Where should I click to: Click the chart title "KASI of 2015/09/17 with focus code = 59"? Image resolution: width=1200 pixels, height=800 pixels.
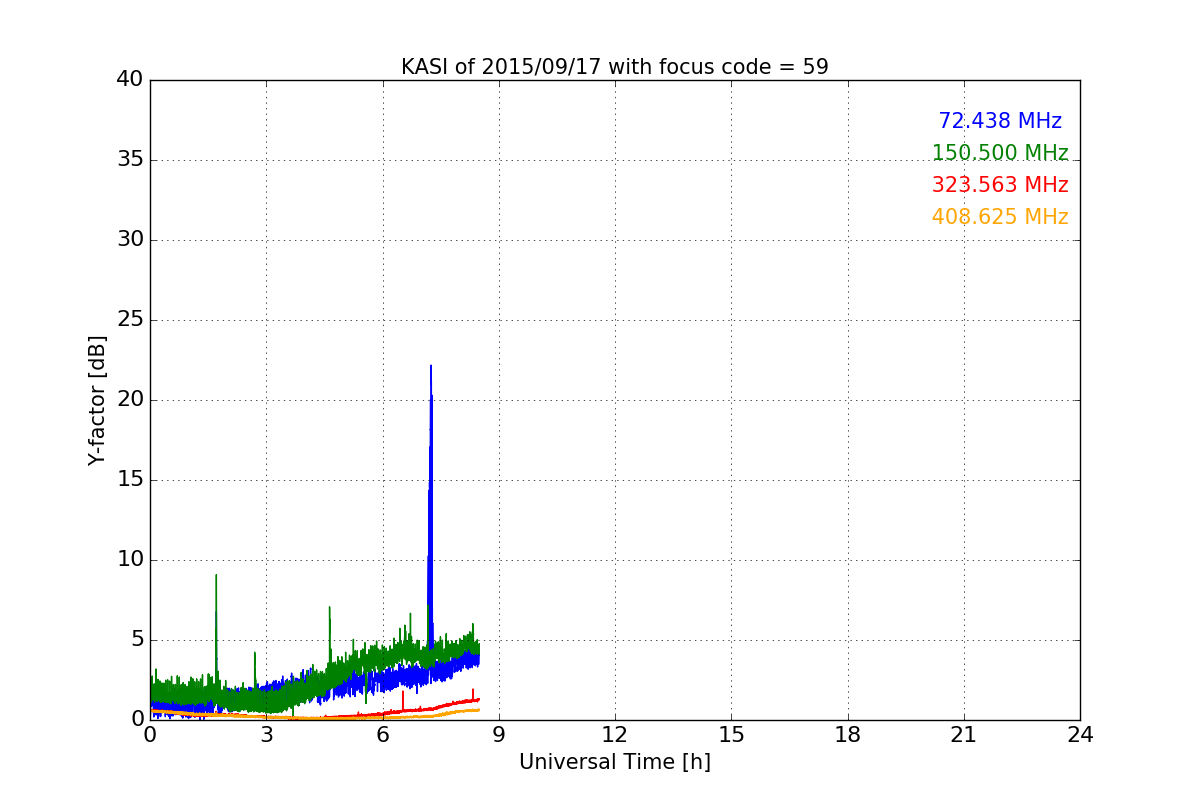tap(615, 67)
